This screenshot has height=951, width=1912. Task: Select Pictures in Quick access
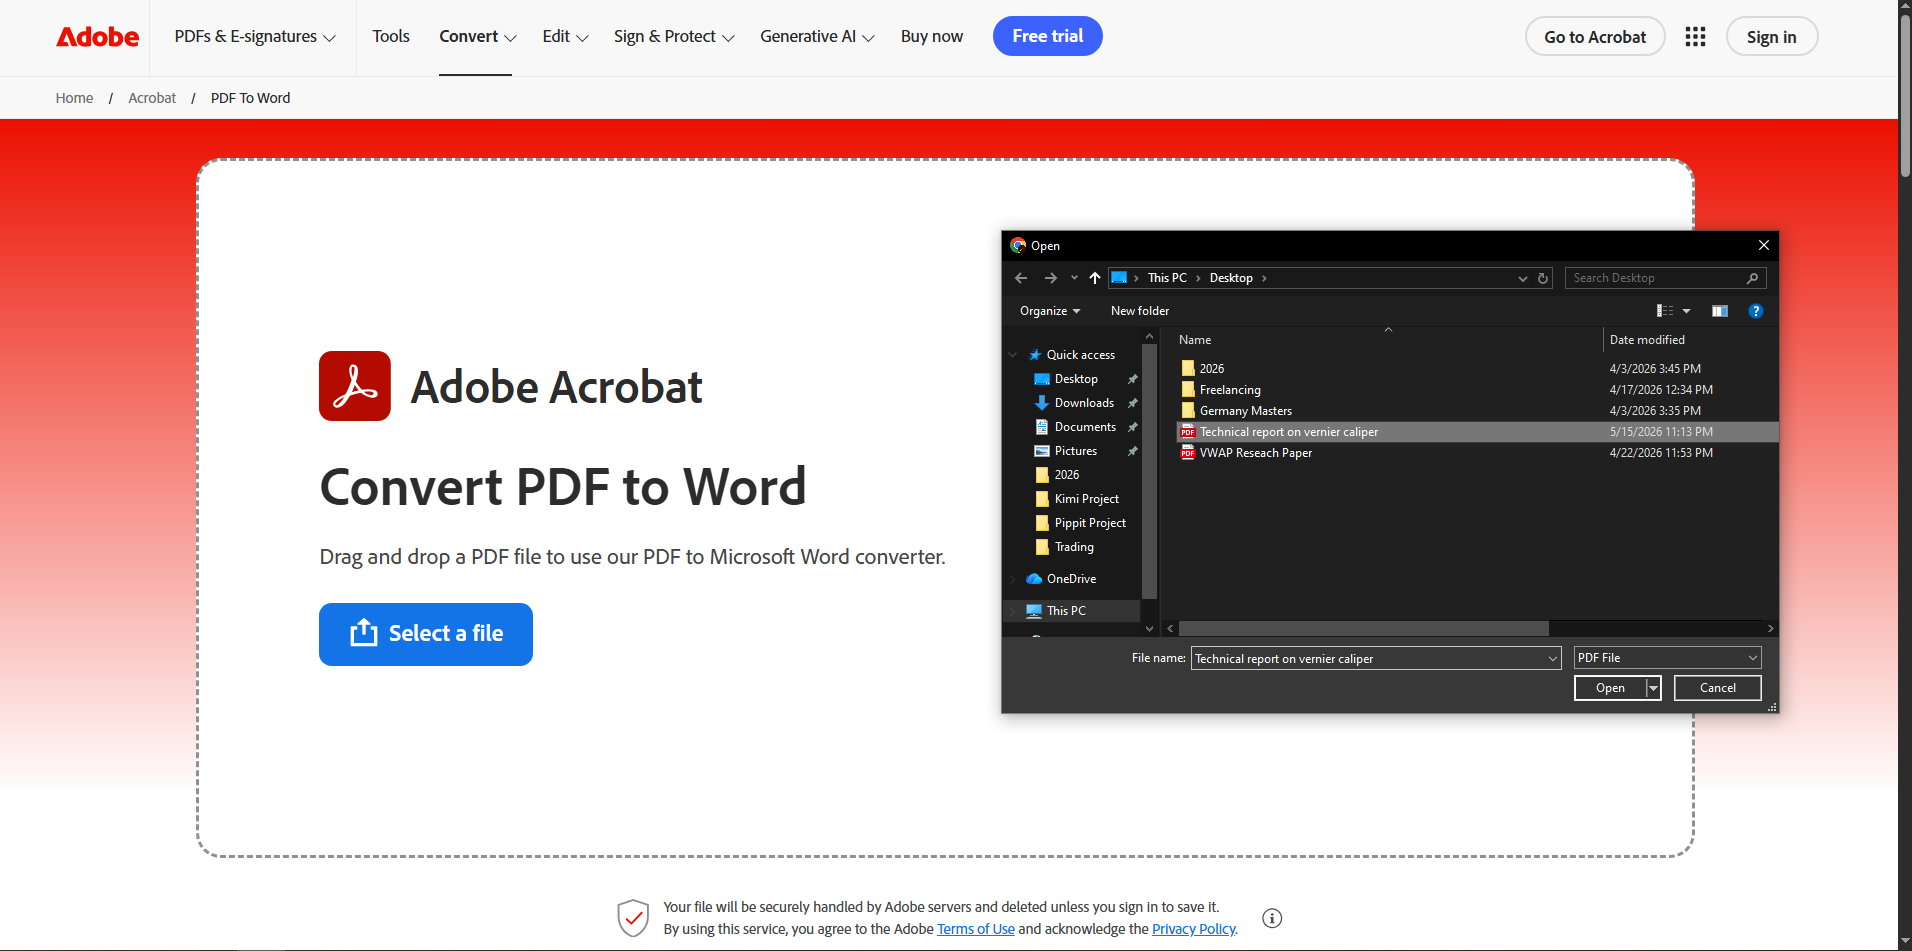pos(1076,451)
